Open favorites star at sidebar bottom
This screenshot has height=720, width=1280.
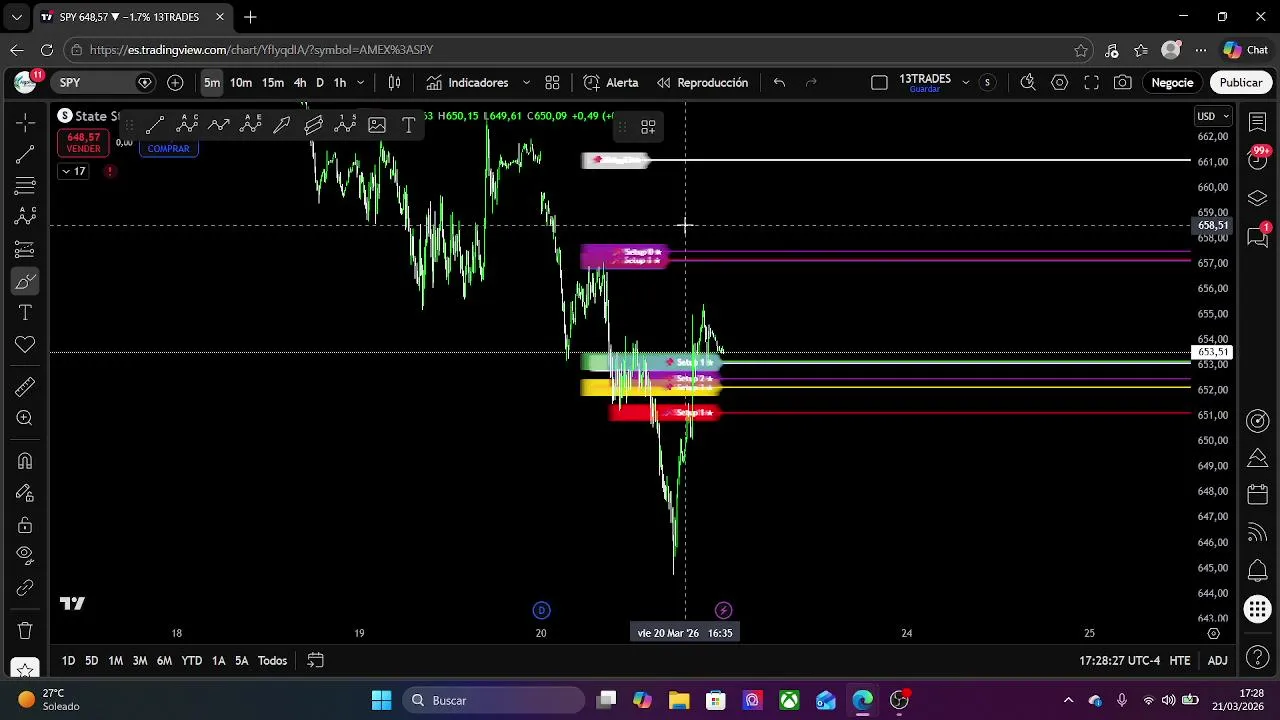click(x=25, y=667)
